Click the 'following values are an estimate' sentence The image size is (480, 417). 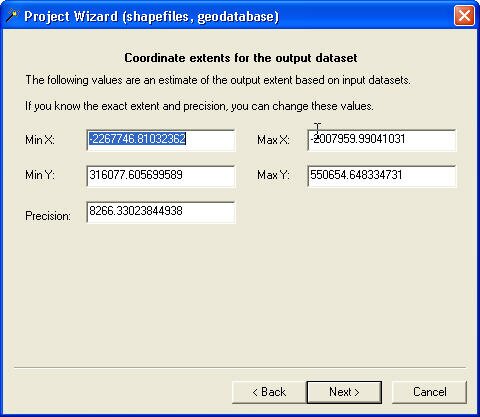click(x=218, y=80)
